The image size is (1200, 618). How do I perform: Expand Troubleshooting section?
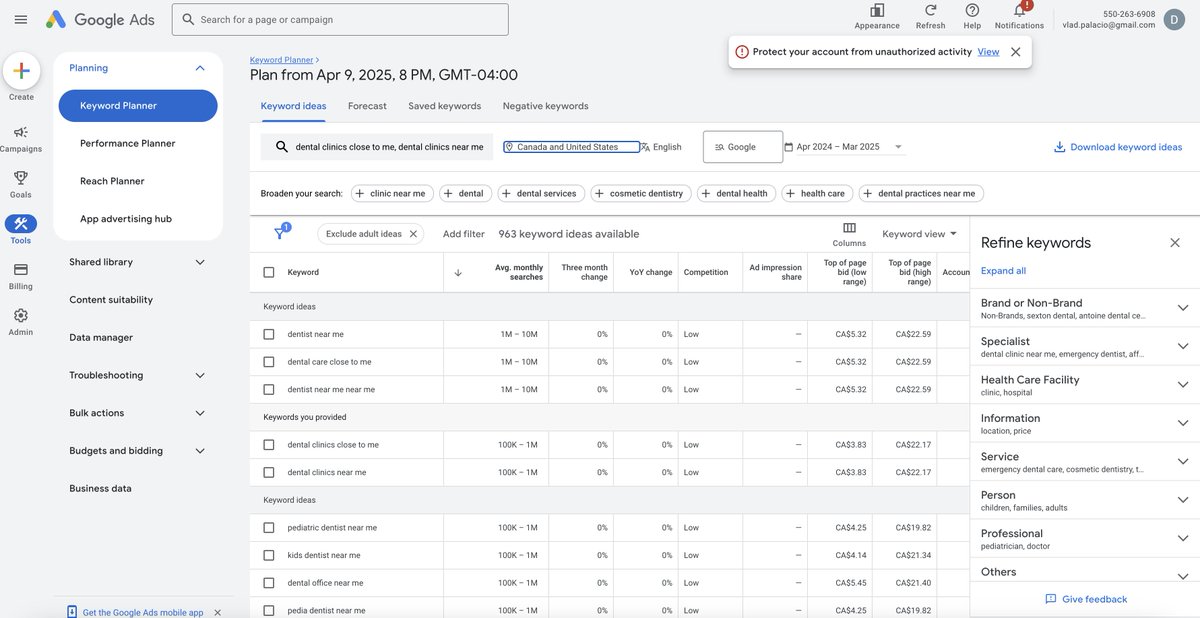pyautogui.click(x=199, y=375)
